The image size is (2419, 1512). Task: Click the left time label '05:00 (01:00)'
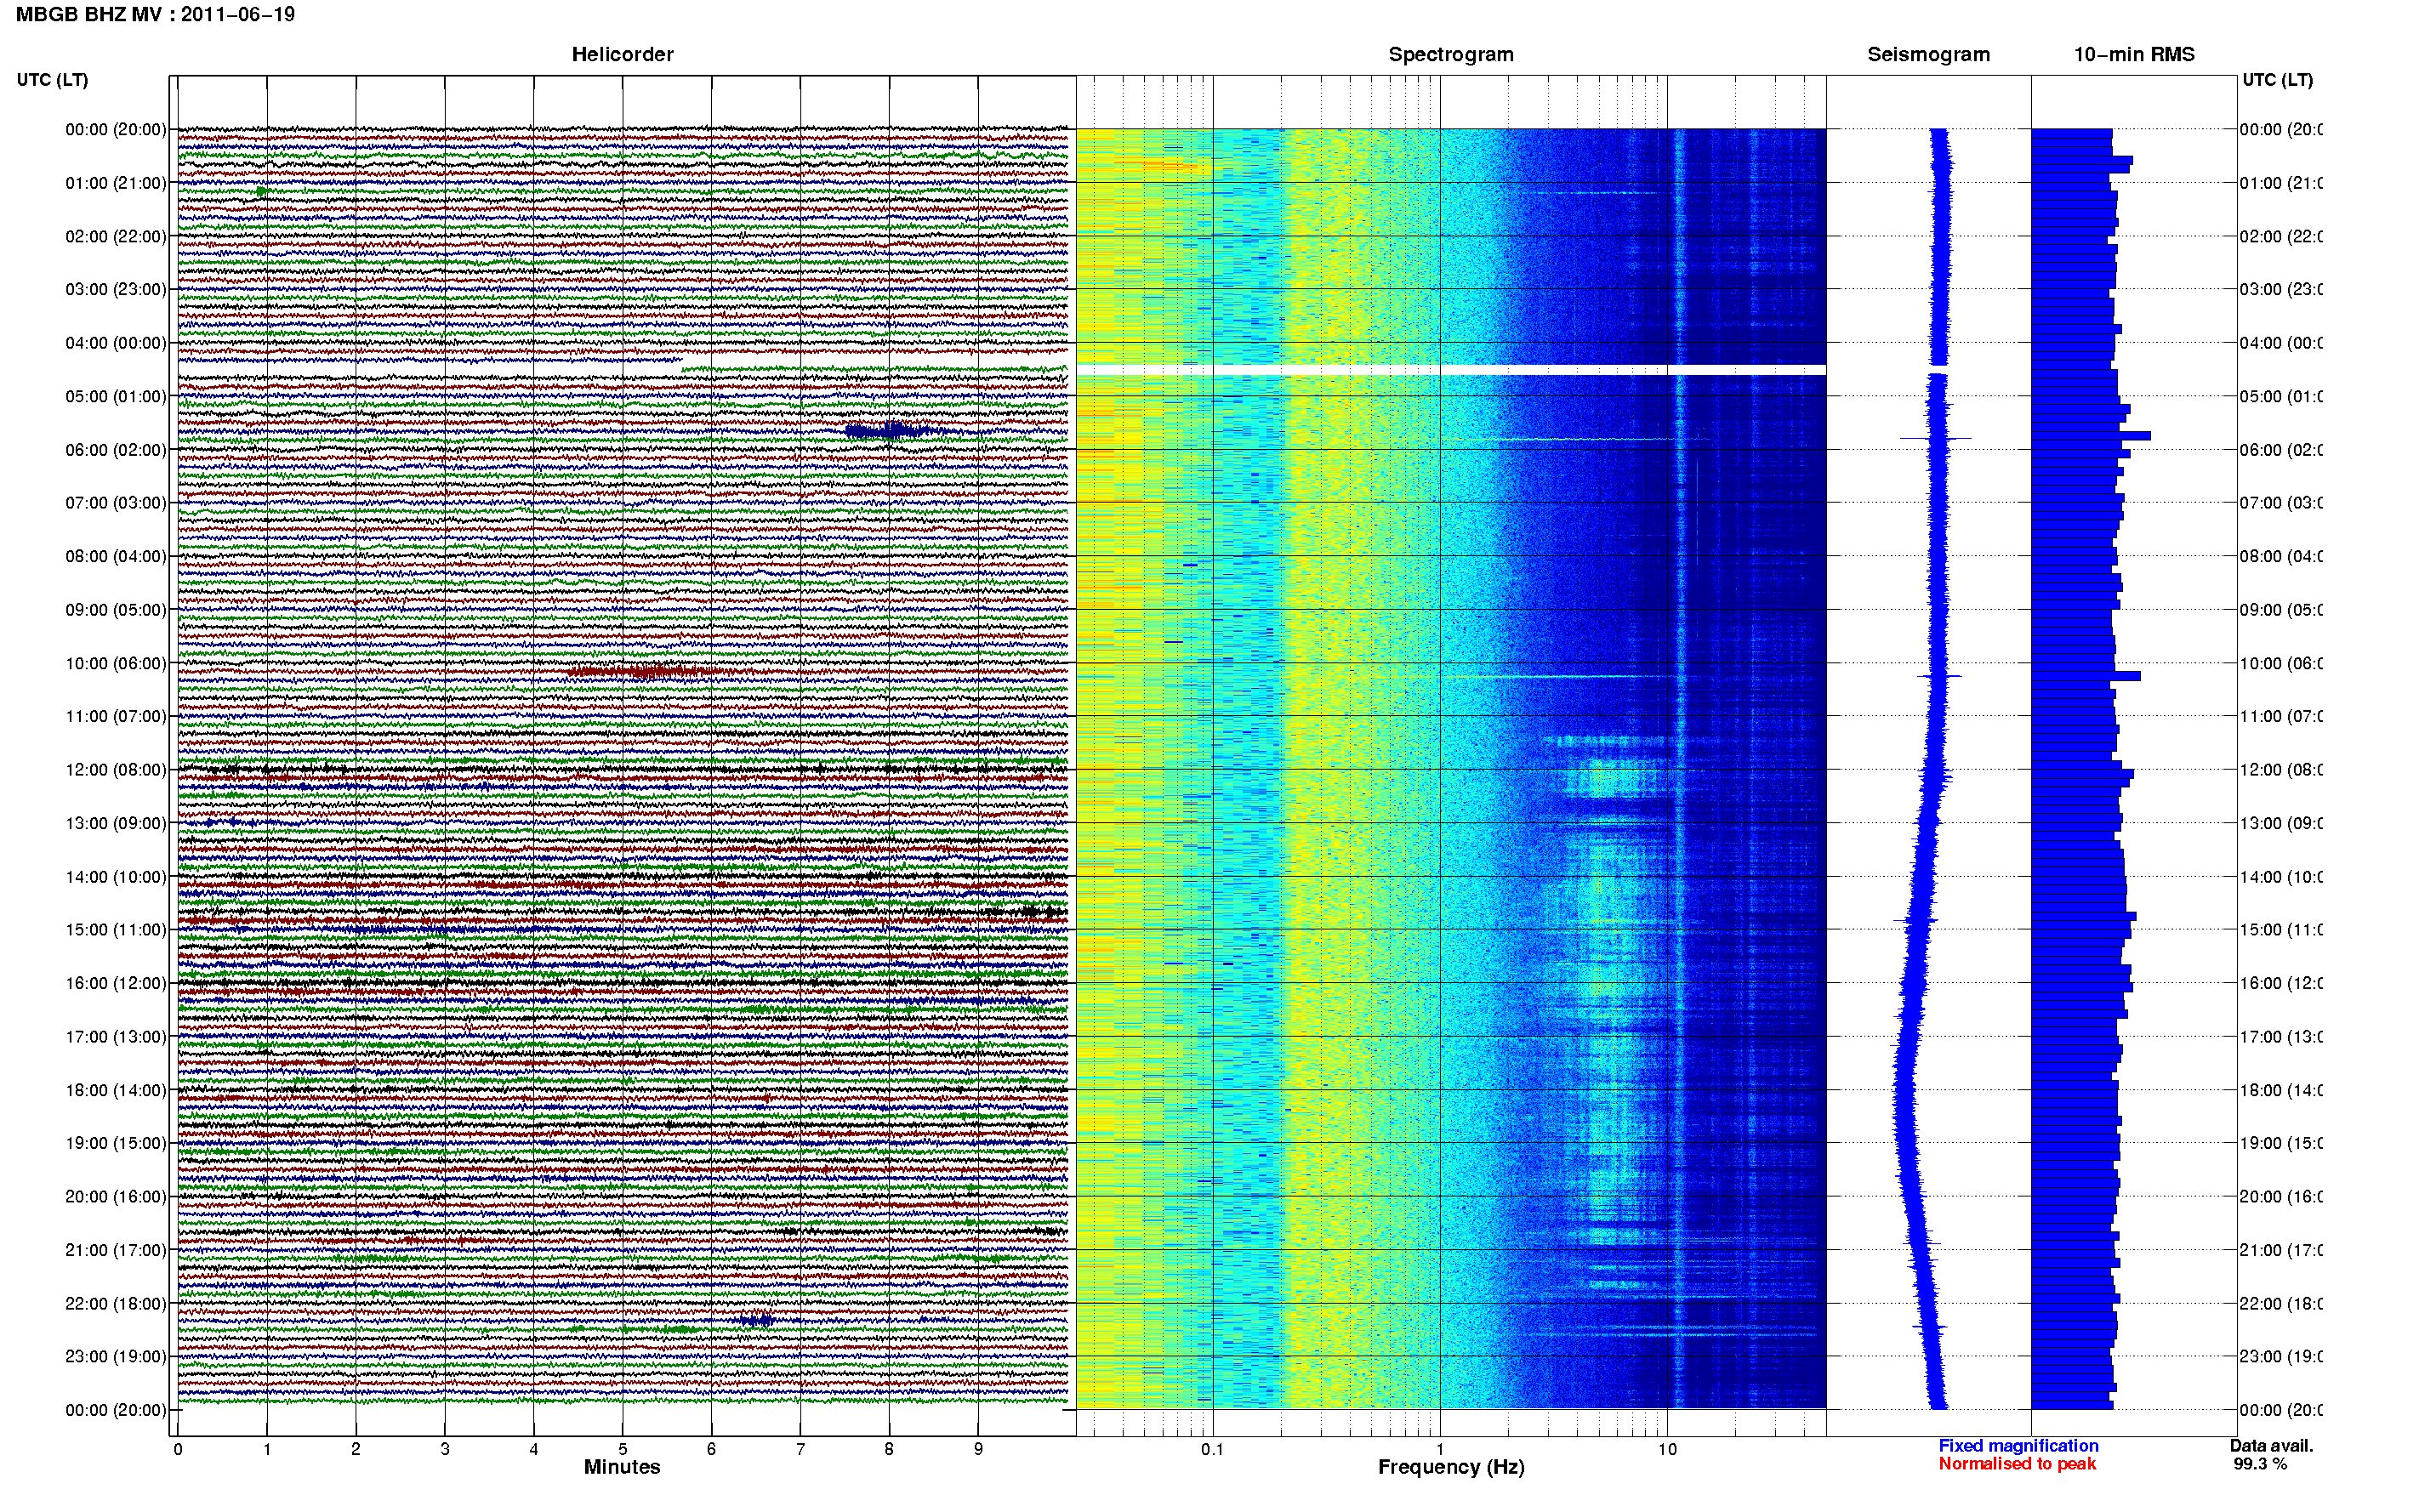pyautogui.click(x=116, y=396)
